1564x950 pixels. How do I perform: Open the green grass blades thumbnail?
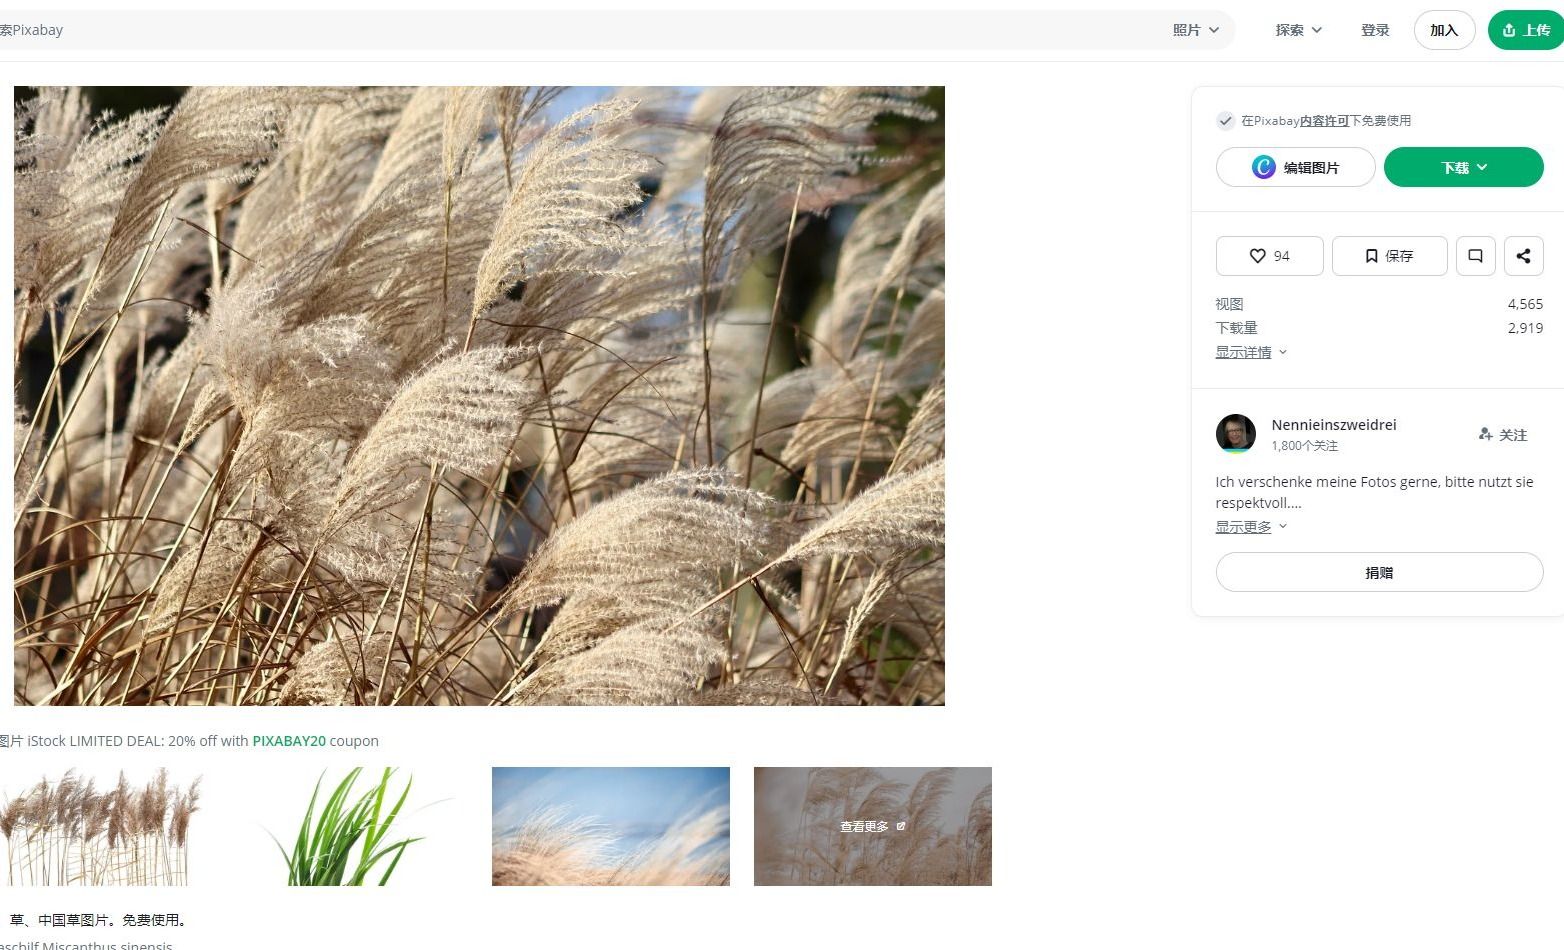tap(349, 826)
